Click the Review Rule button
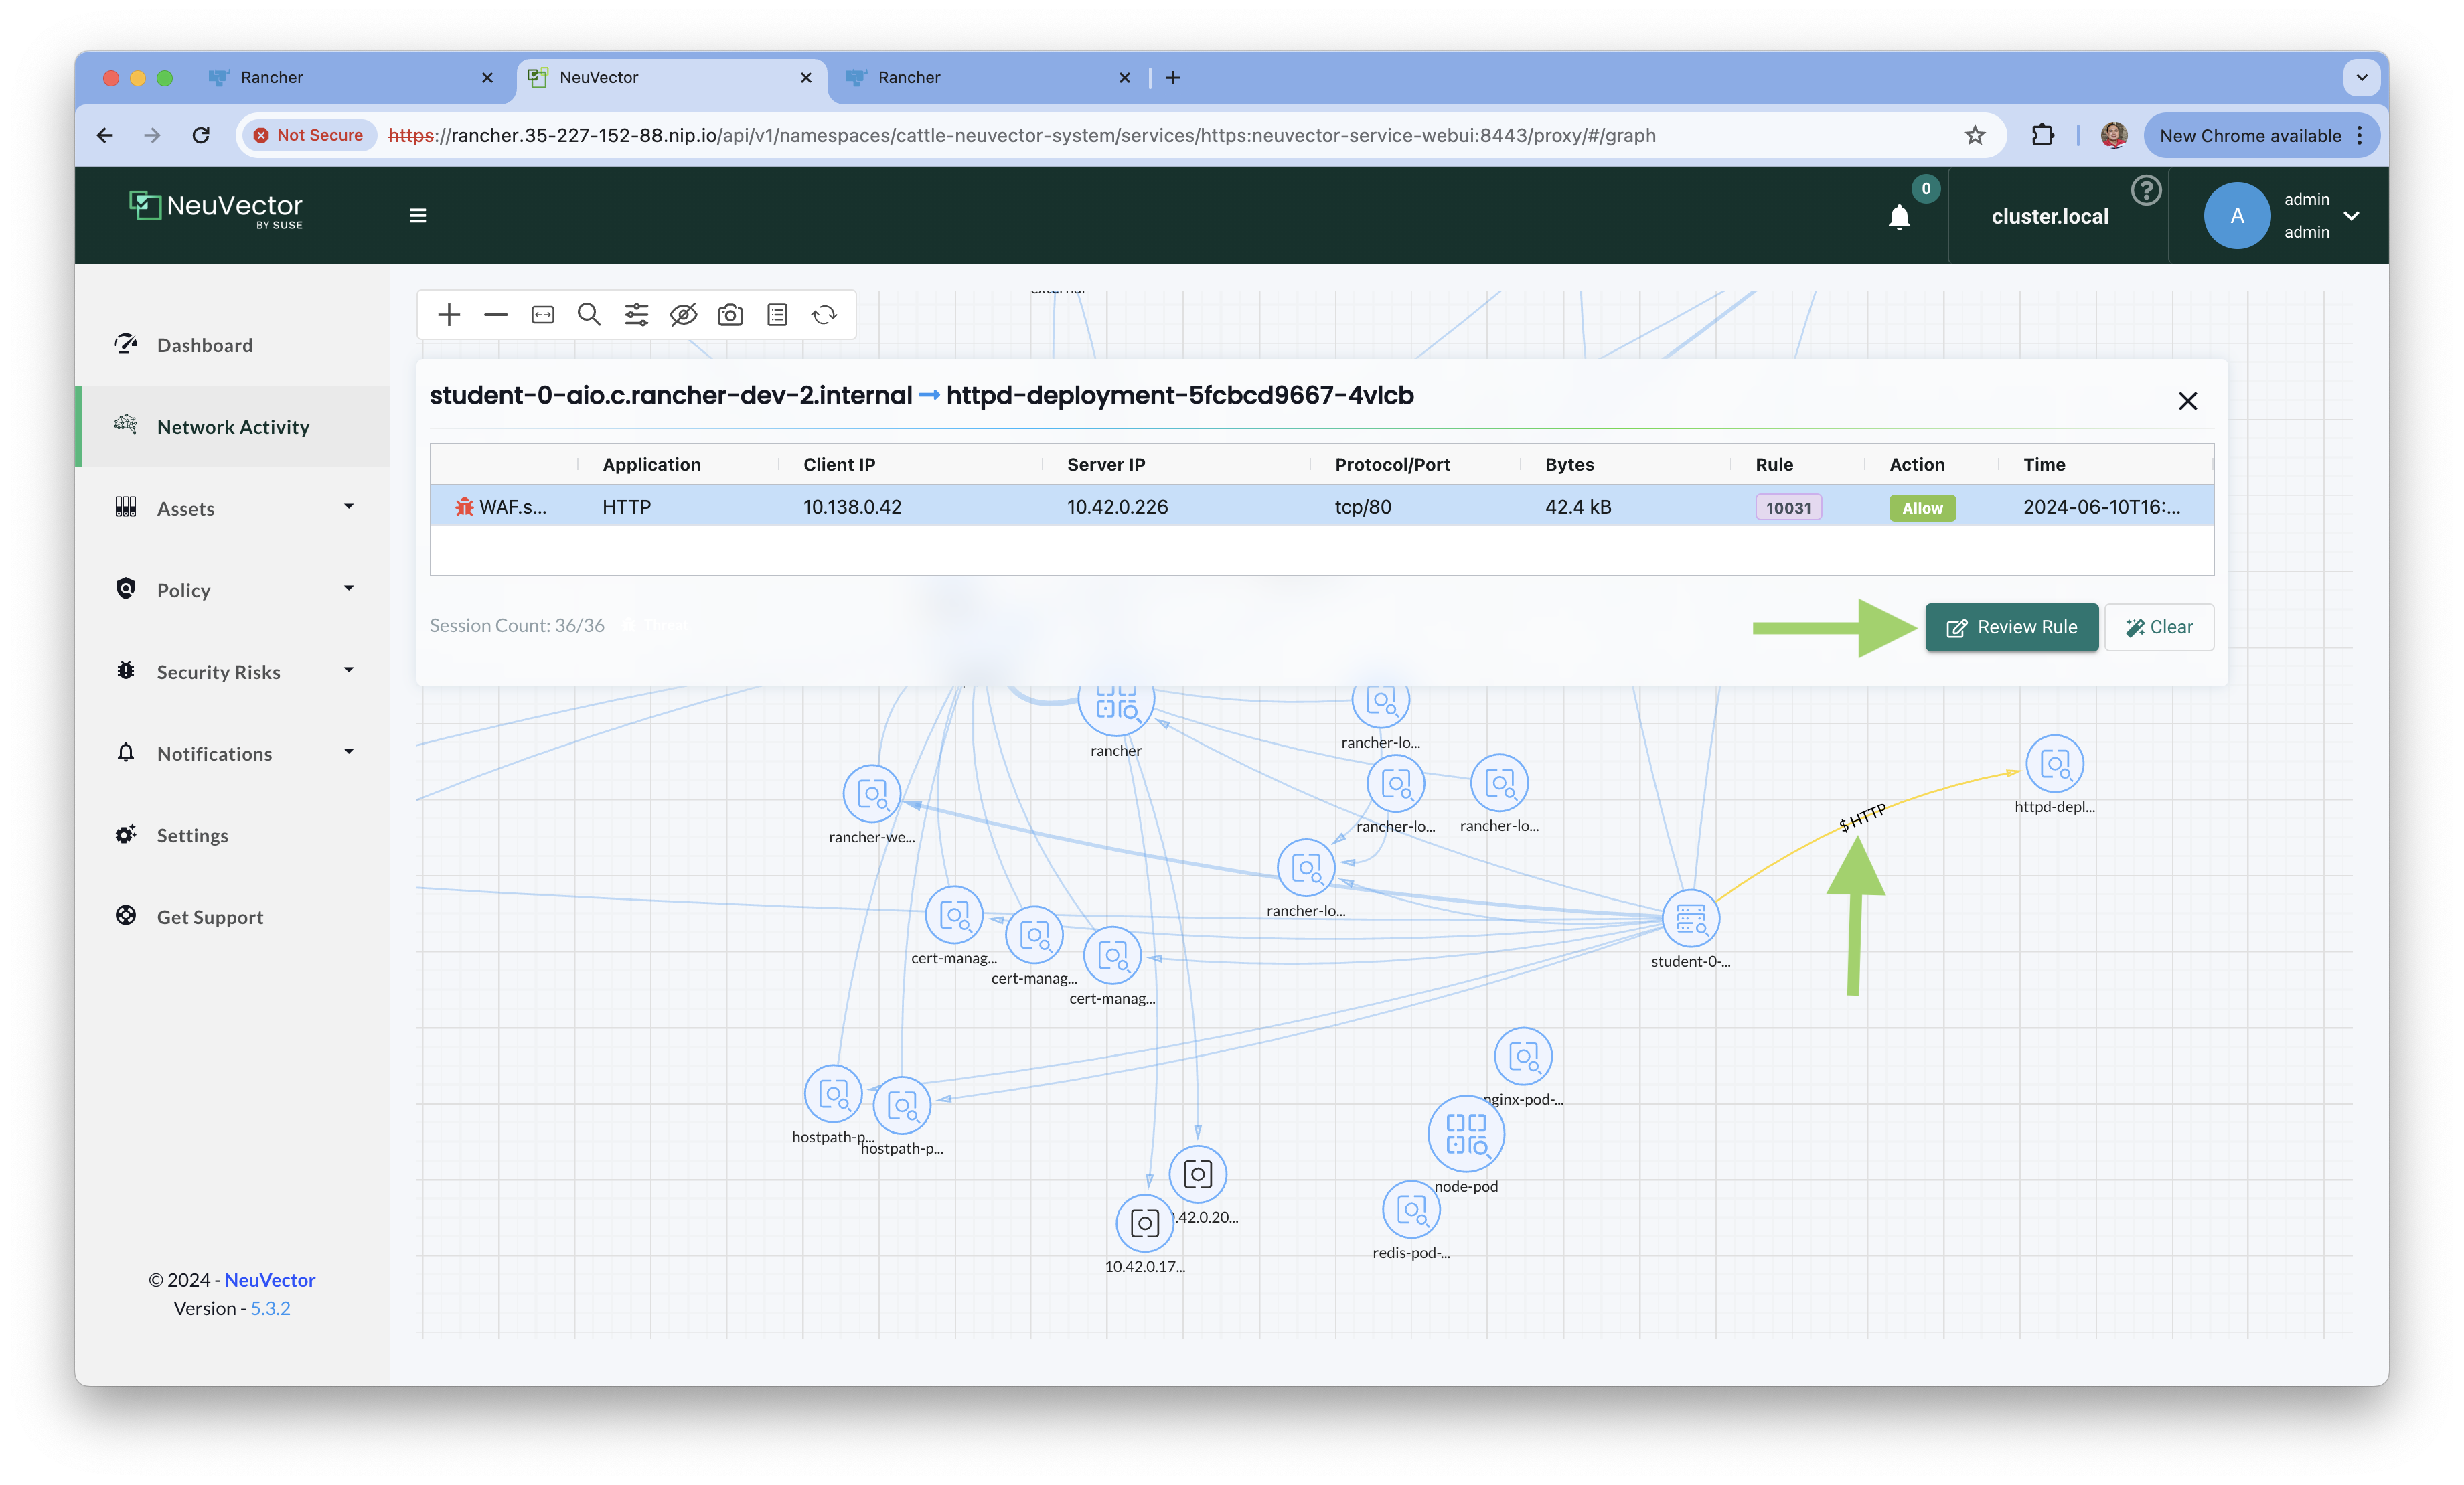Screen dimensions: 2464x1485 click(2011, 627)
